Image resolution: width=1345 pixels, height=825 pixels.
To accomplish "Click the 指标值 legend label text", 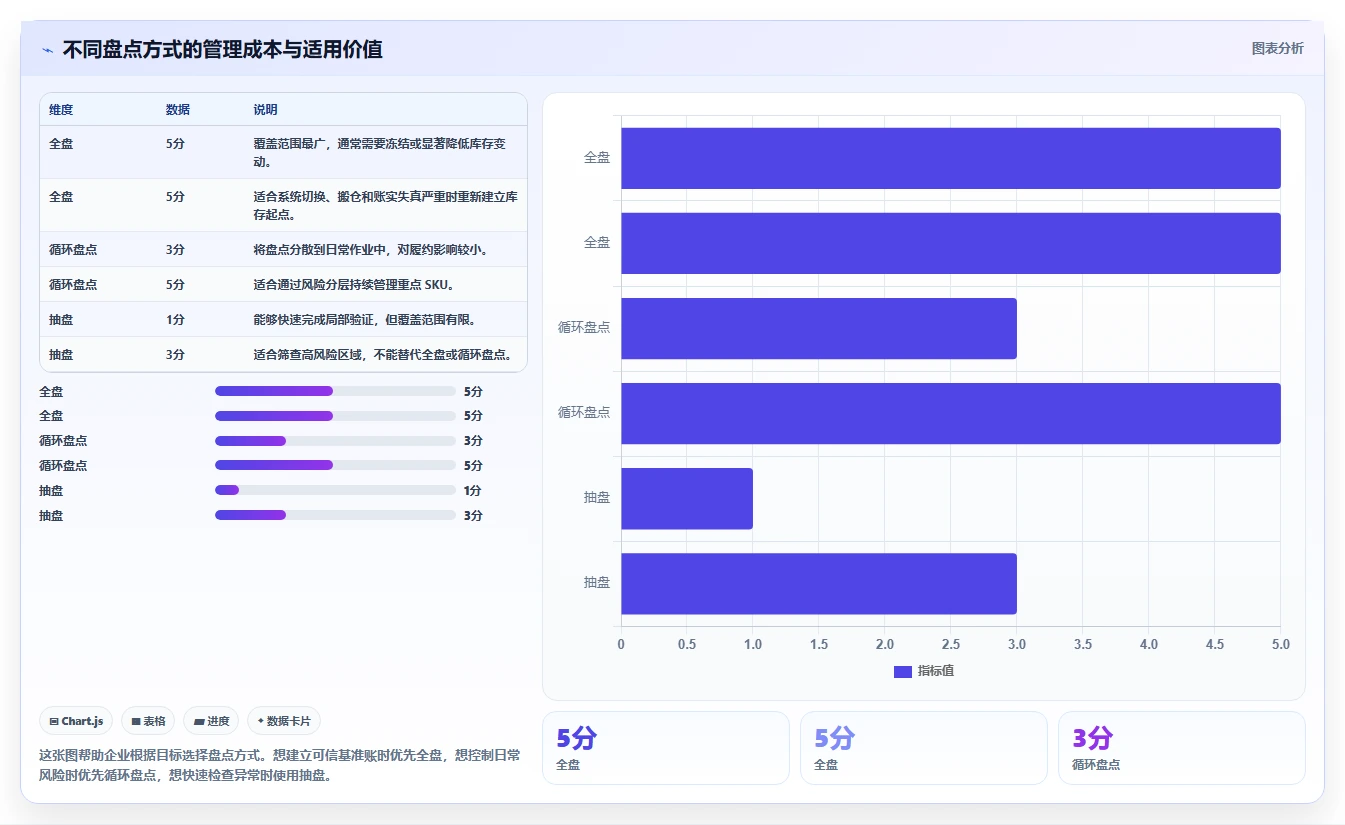I will [x=936, y=671].
